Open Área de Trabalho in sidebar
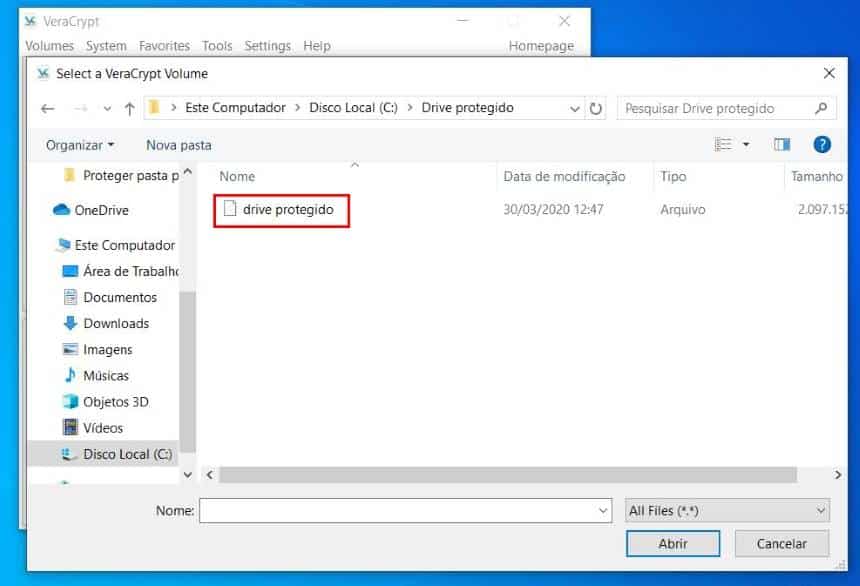860x586 pixels. coord(121,271)
